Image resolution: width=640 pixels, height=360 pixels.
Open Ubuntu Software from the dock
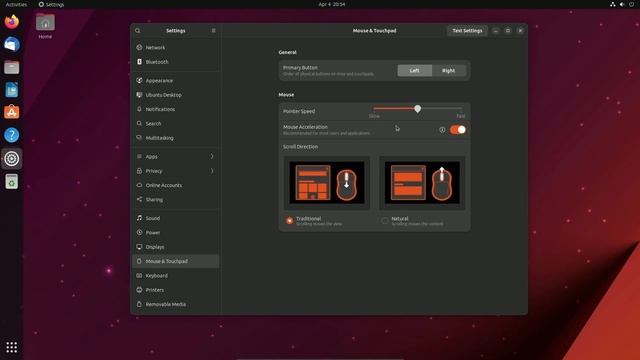click(x=11, y=112)
